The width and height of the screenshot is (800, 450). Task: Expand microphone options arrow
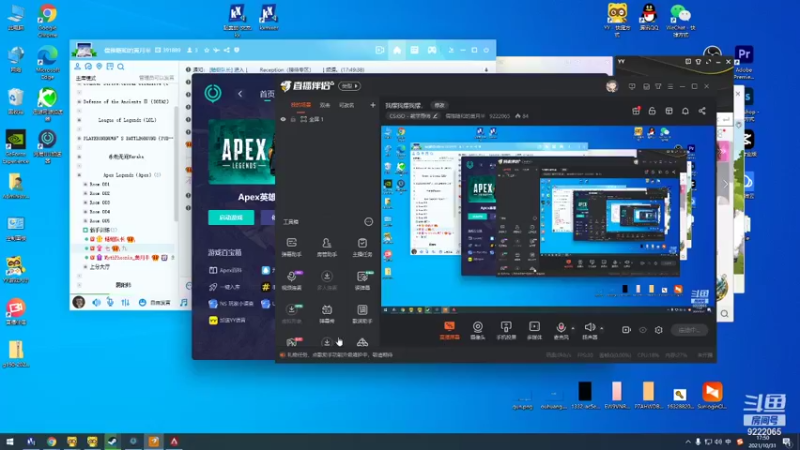tap(573, 328)
